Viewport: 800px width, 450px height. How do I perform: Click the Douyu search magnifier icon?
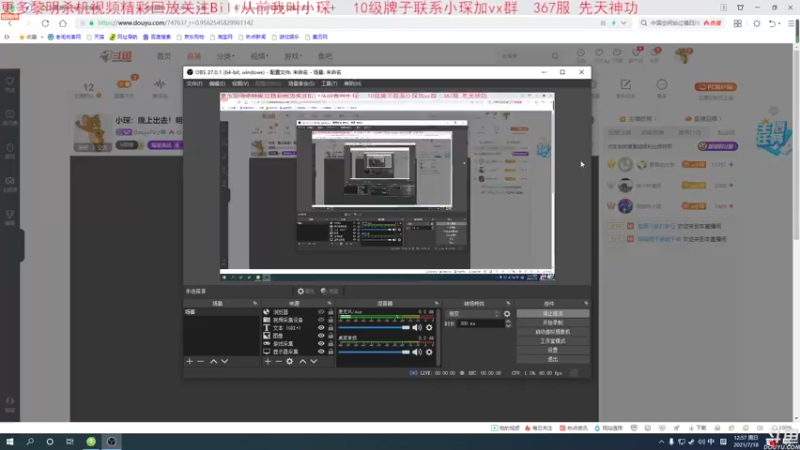click(x=555, y=56)
